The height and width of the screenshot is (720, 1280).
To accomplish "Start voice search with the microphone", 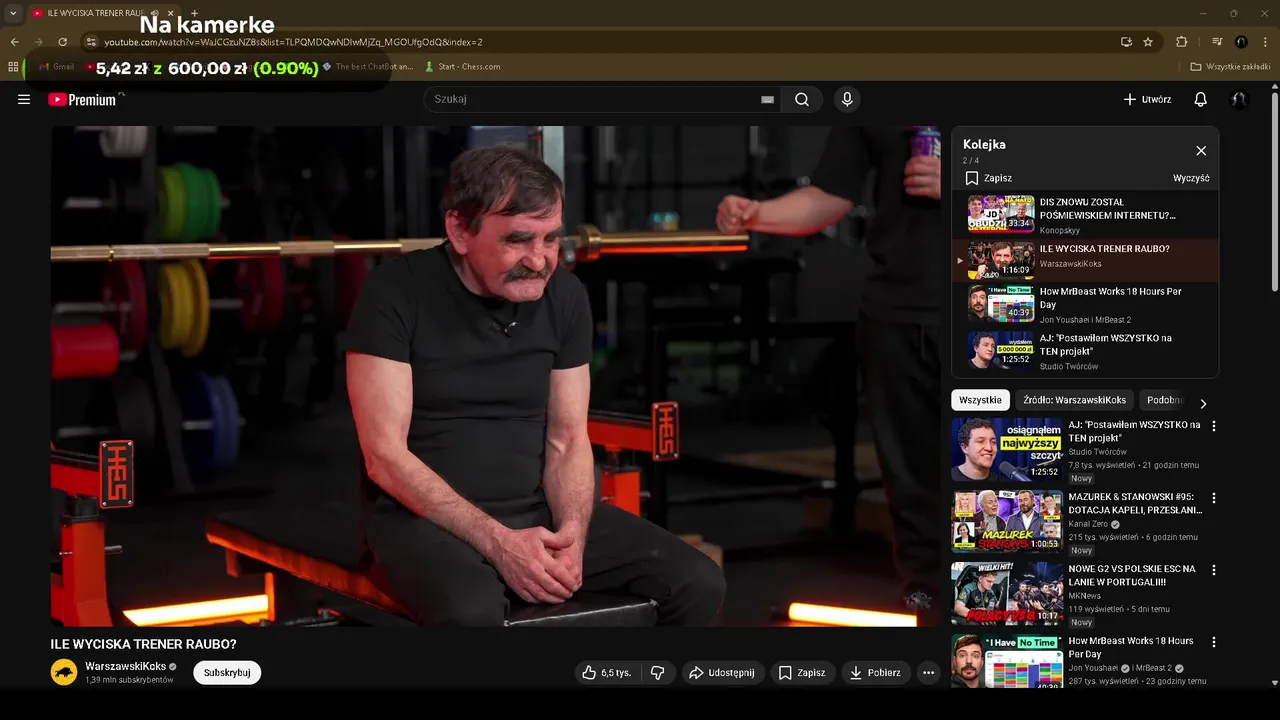I will tap(847, 99).
